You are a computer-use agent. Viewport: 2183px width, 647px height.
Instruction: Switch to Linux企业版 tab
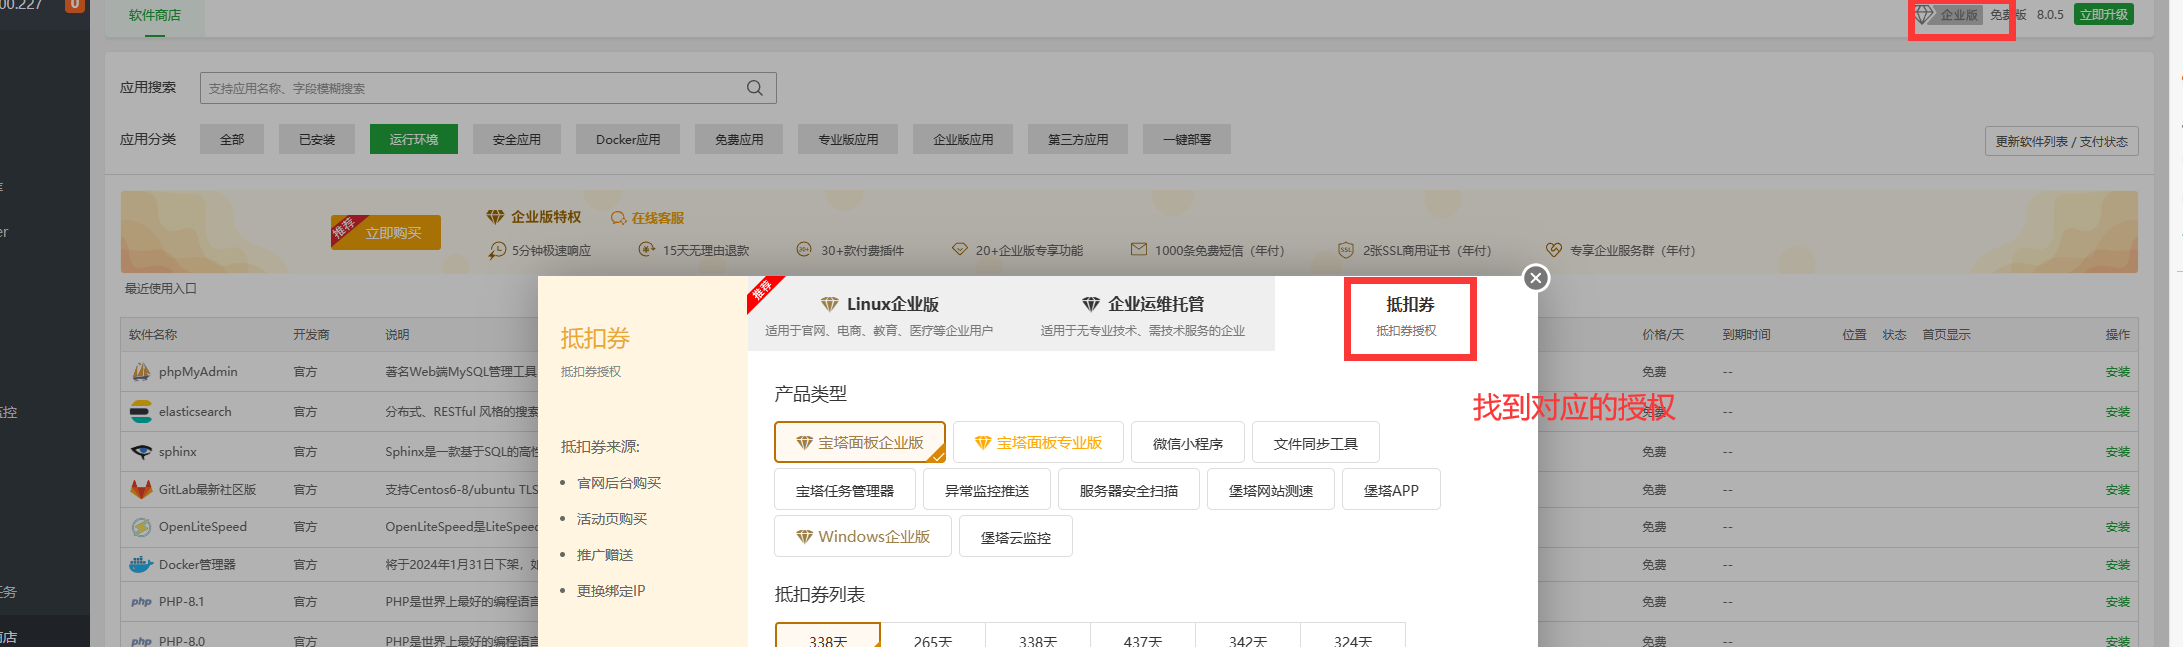coord(880,314)
